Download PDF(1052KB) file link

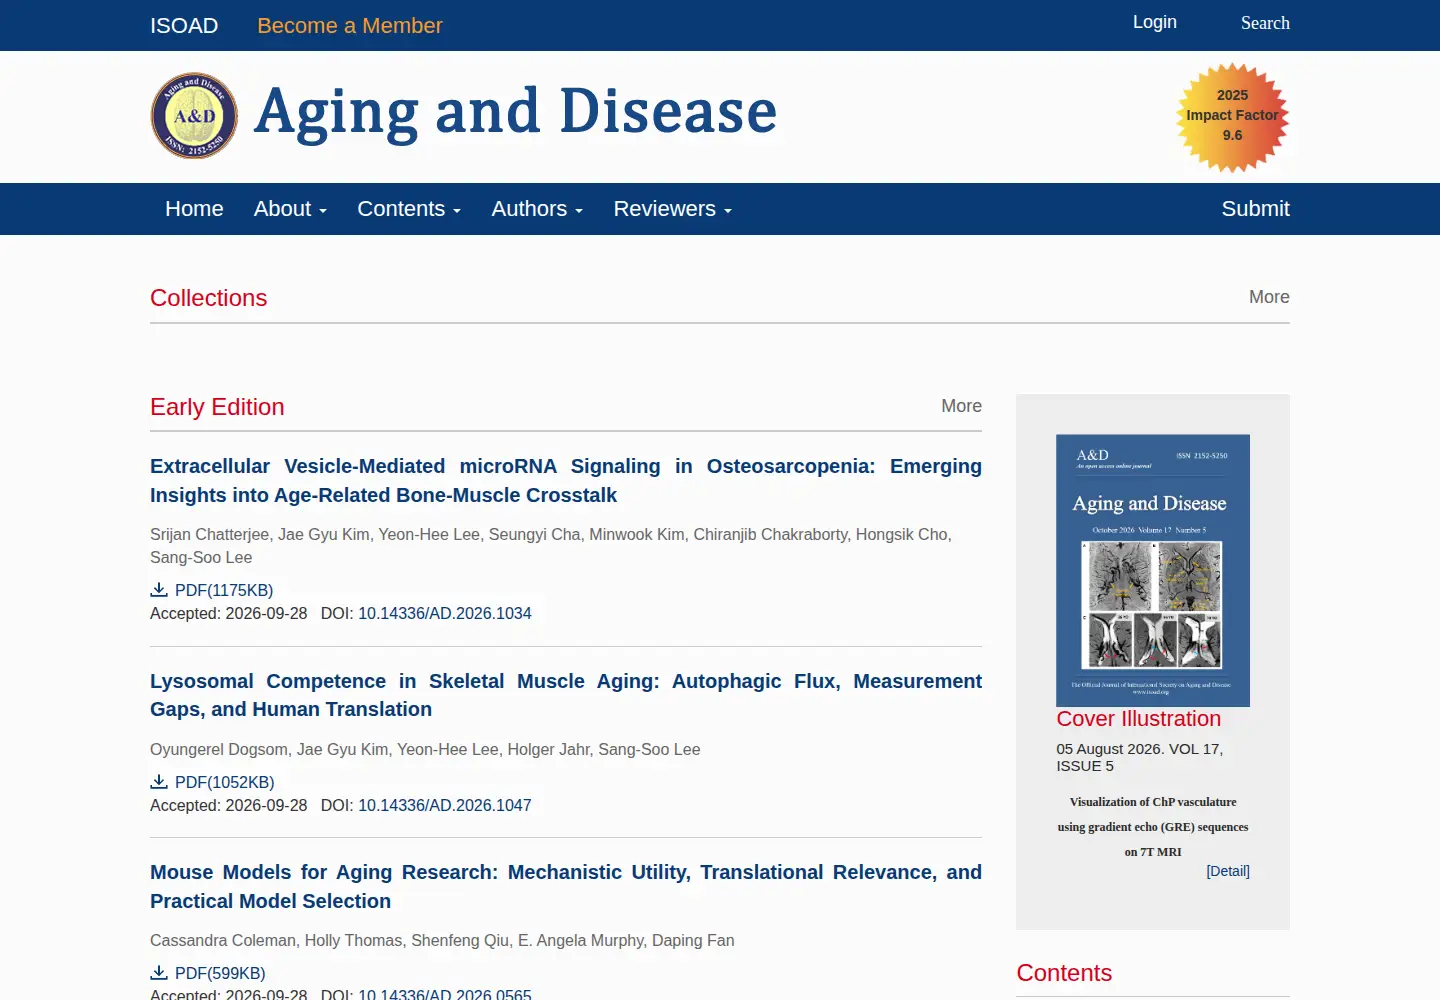224,782
